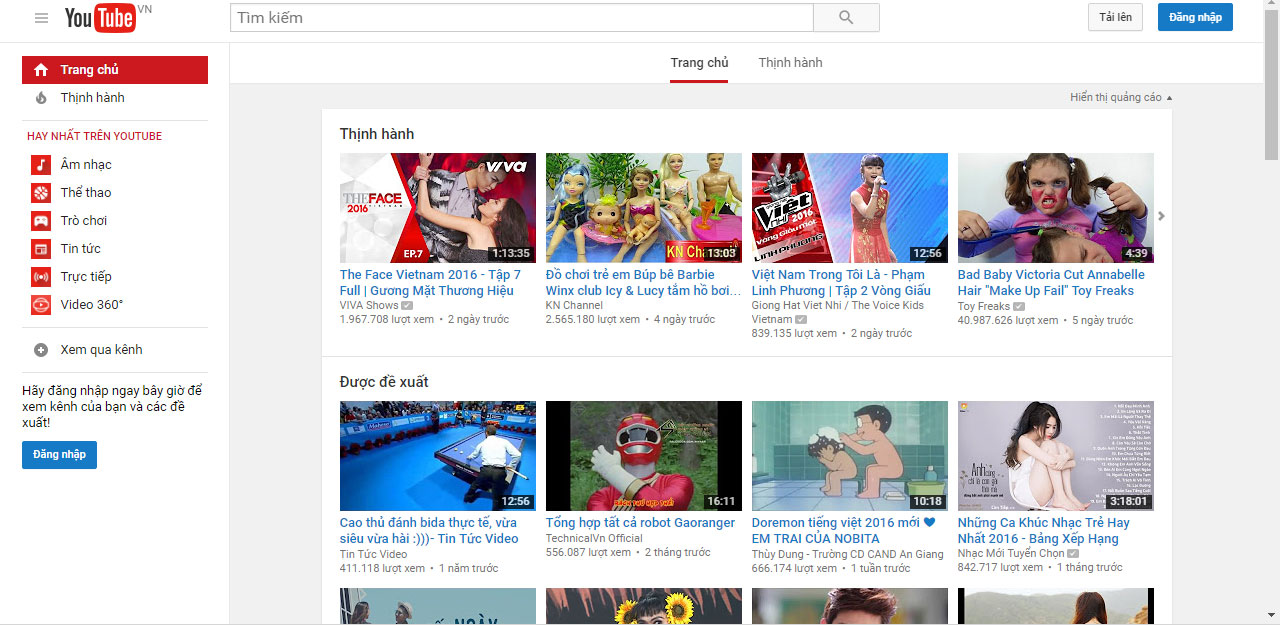Click the blue Đăng nhập header button
The width and height of the screenshot is (1280, 625).
1195,17
